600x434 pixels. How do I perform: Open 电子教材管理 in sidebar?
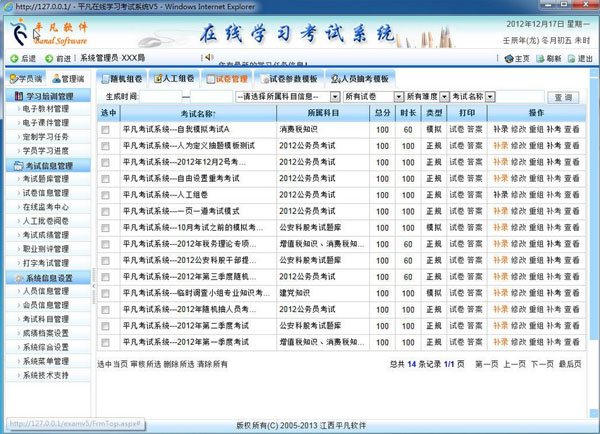point(46,109)
